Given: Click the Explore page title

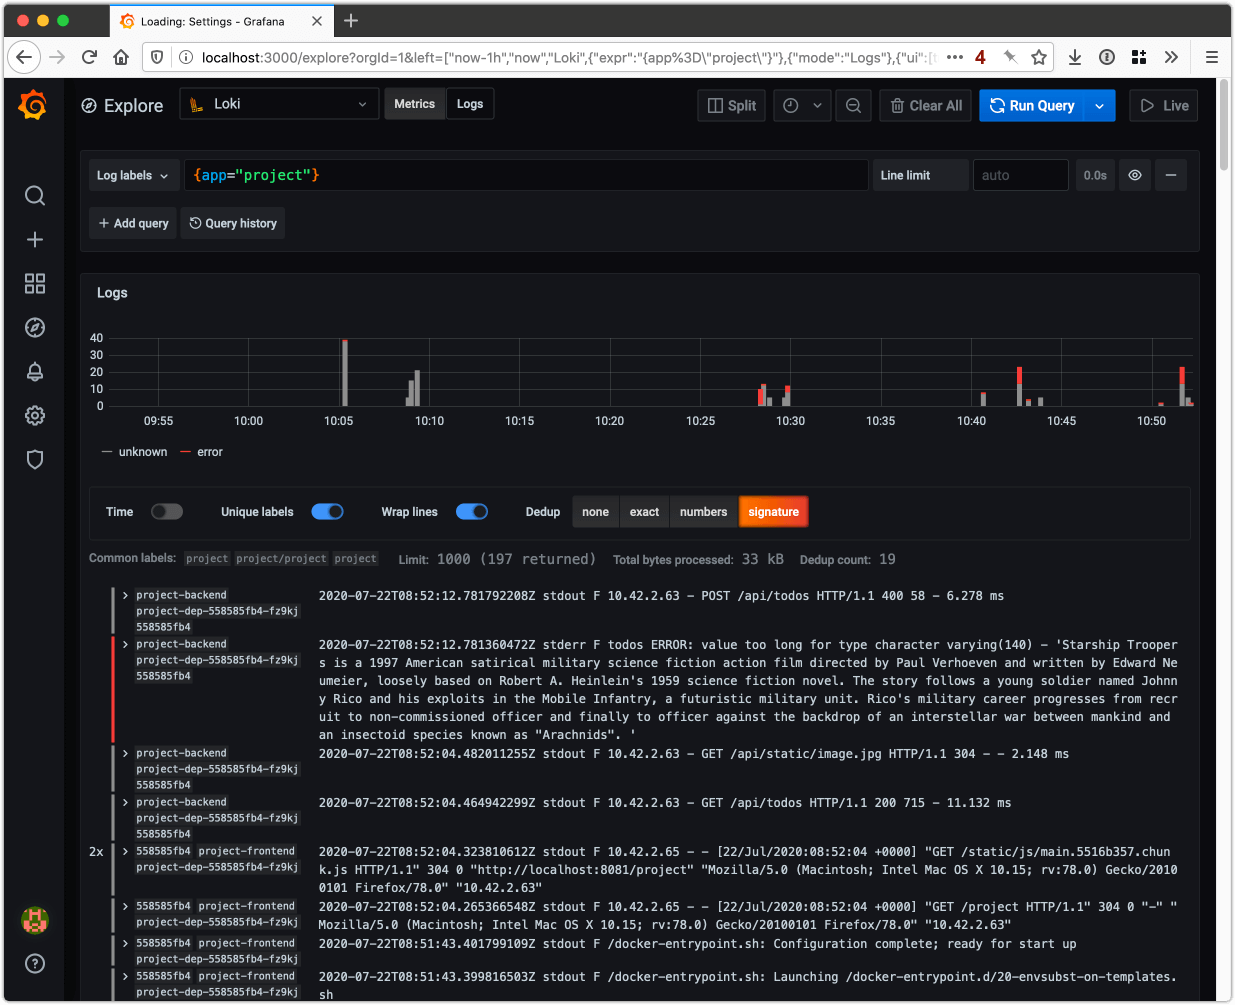Looking at the screenshot, I should coord(133,106).
